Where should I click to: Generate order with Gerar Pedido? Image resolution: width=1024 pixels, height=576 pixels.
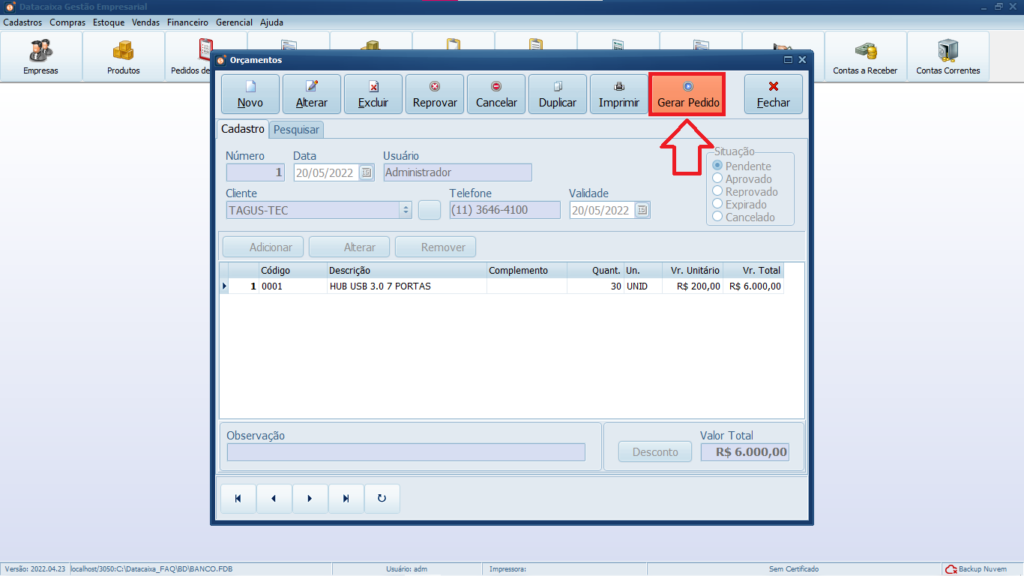click(688, 94)
